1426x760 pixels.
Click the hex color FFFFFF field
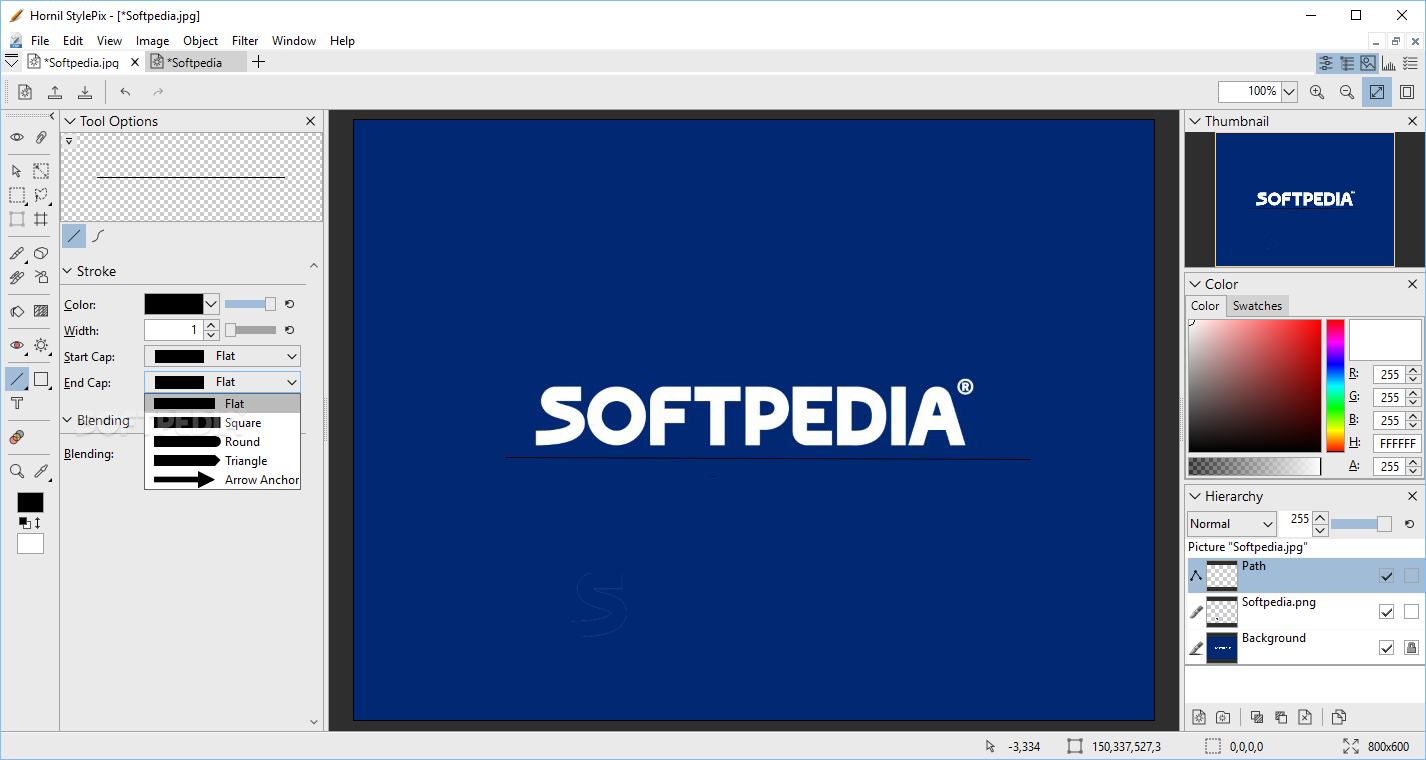pyautogui.click(x=1397, y=443)
